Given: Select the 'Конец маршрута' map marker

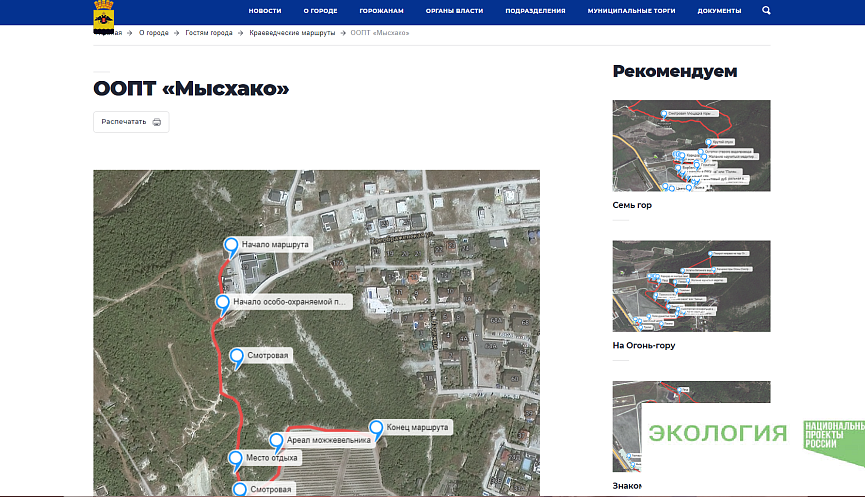Looking at the screenshot, I should pos(376,427).
